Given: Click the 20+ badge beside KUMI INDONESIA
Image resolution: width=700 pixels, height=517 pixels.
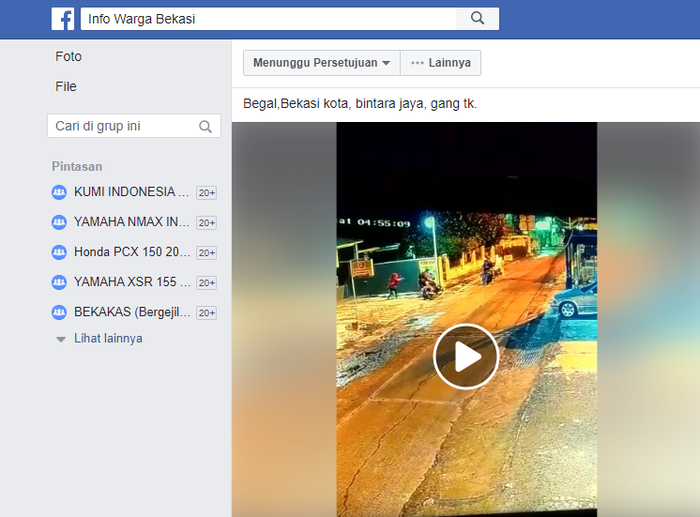Looking at the screenshot, I should point(206,193).
